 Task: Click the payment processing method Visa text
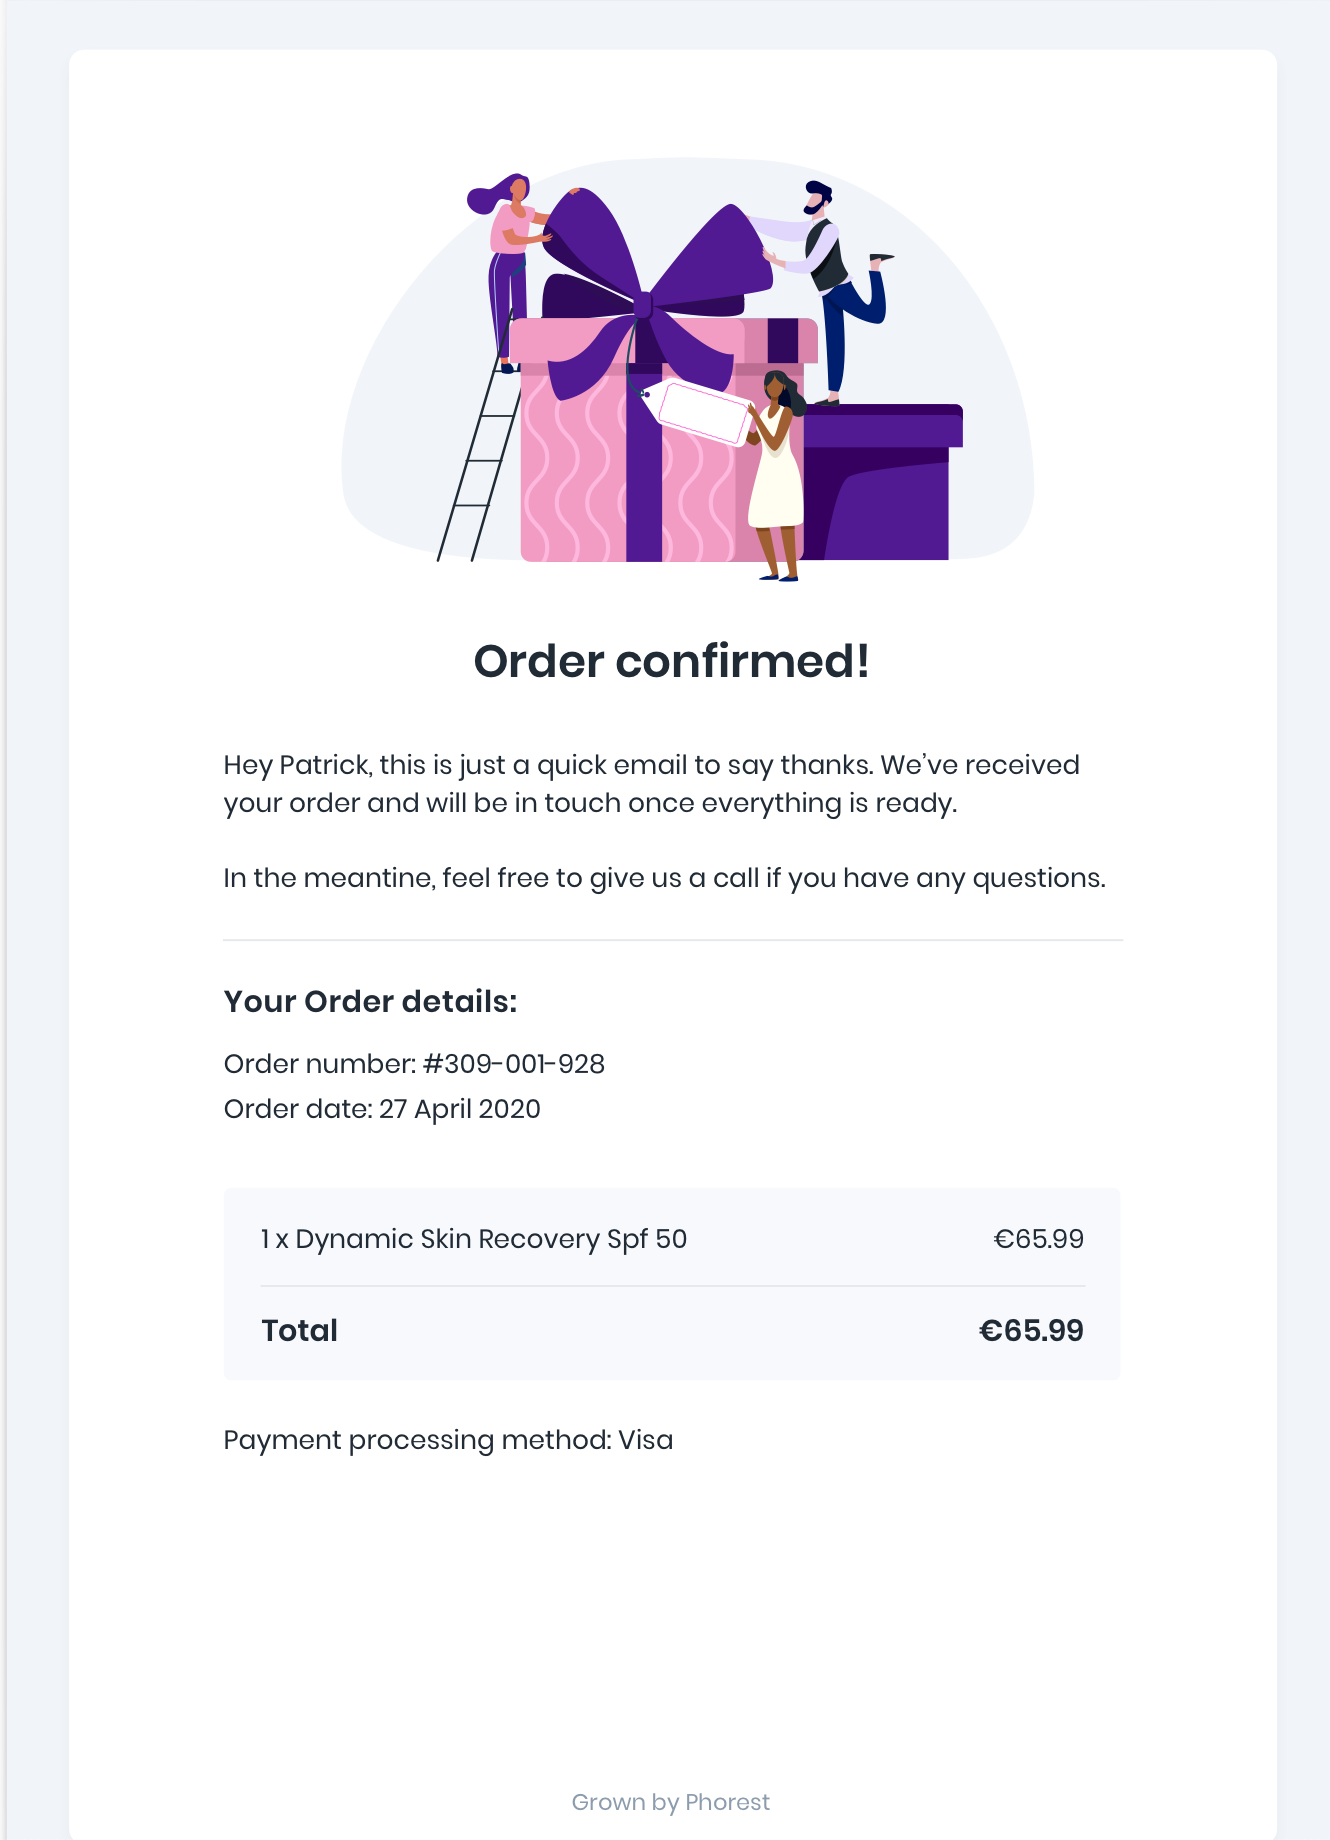(448, 1440)
